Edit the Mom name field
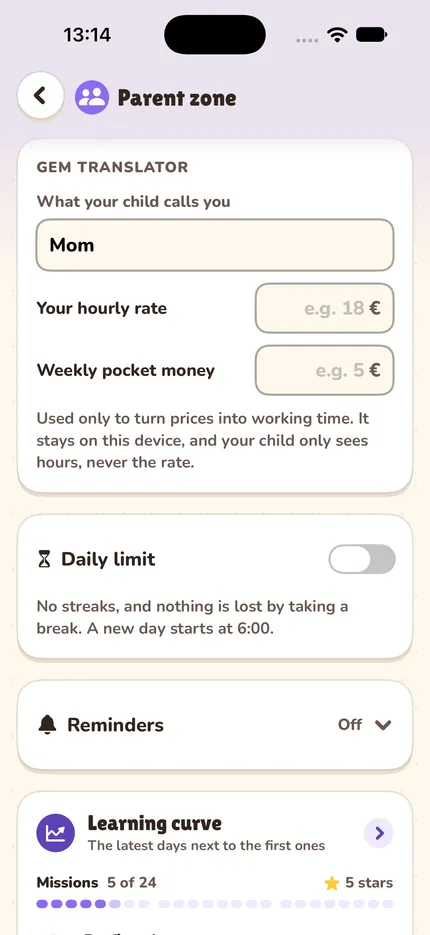430x935 pixels. click(215, 245)
